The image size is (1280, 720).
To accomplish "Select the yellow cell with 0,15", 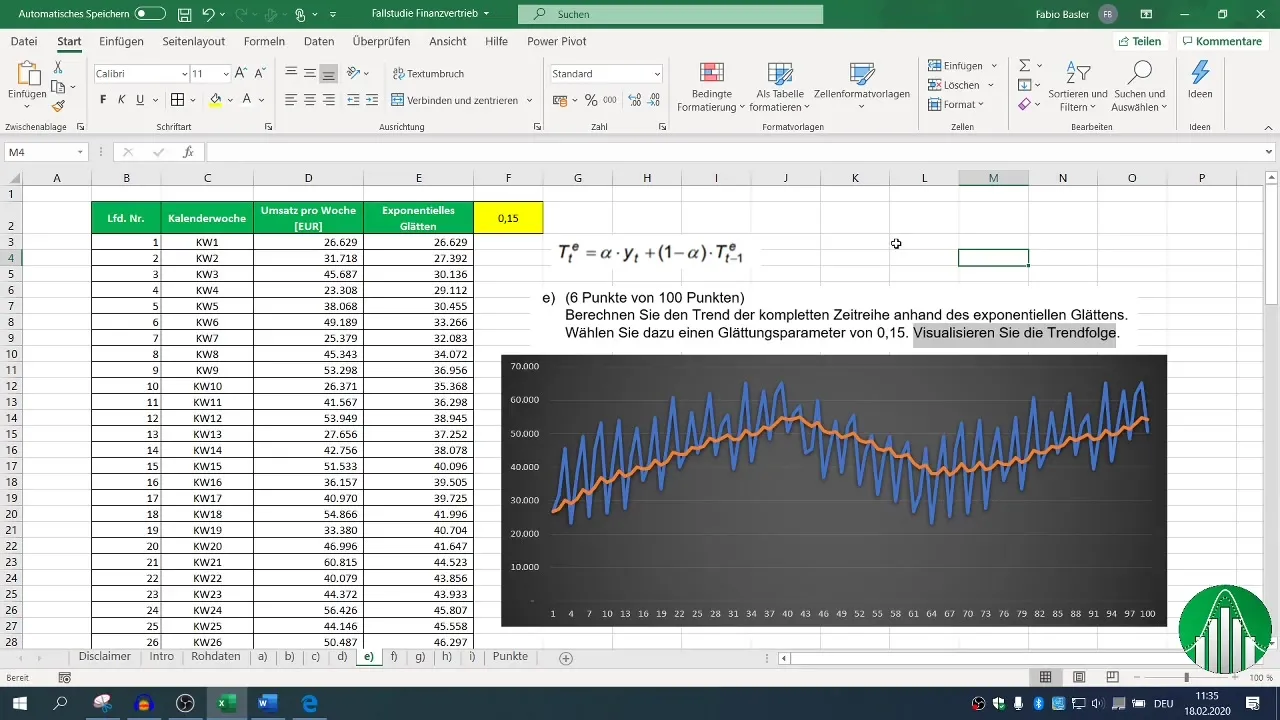I will (x=508, y=218).
